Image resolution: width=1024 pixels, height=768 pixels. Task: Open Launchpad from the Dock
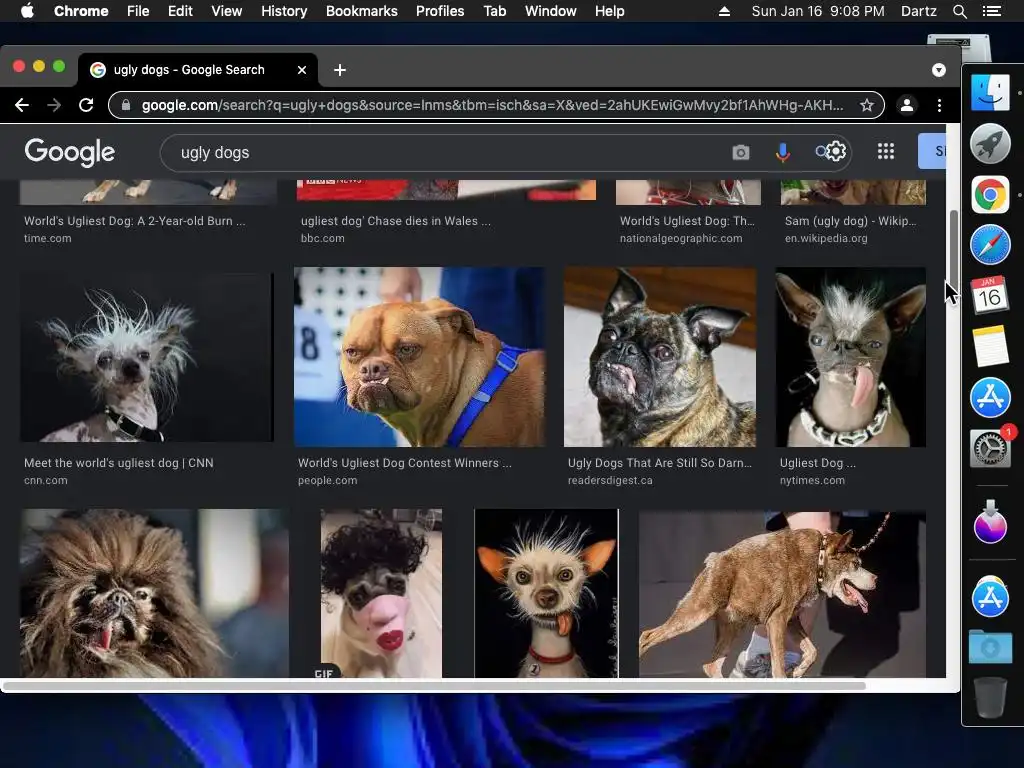point(990,143)
